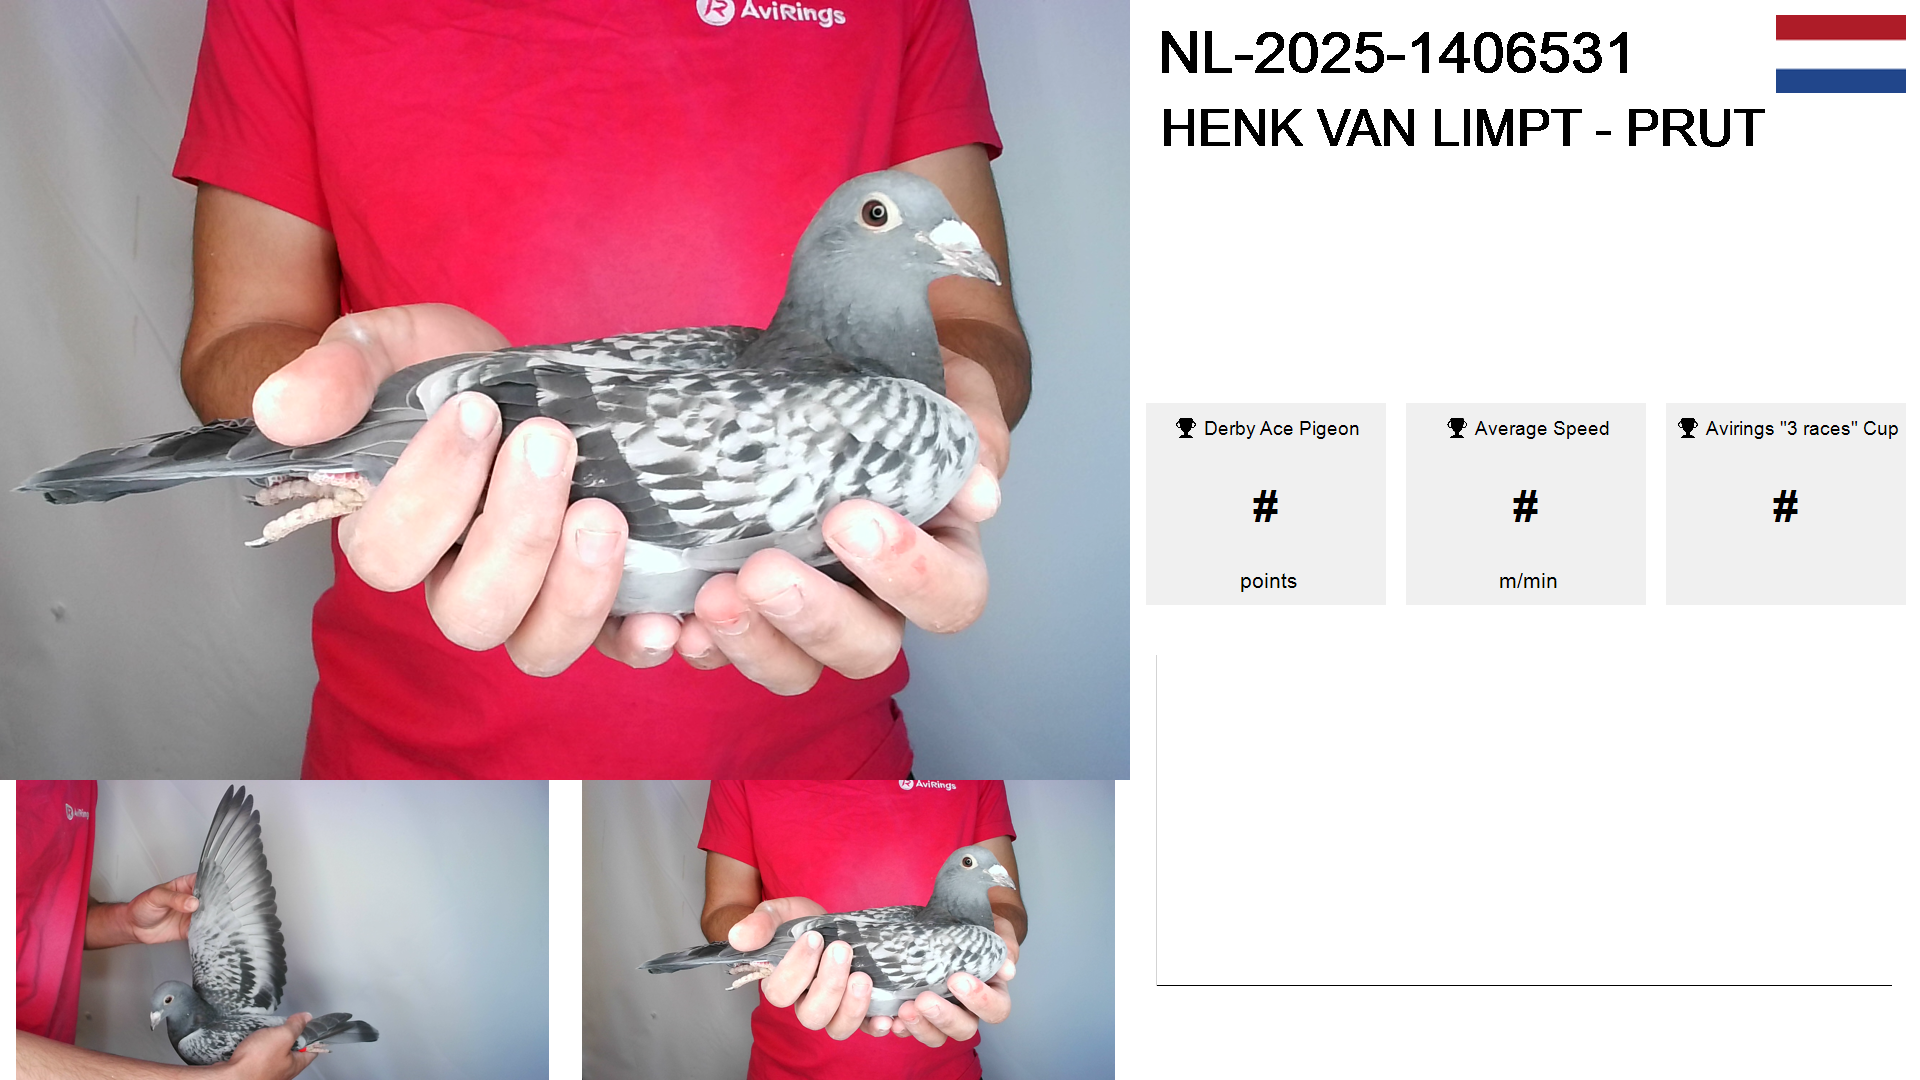Open the Avirings "3 races" Cup card
Image resolution: width=1920 pixels, height=1080 pixels.
tap(1786, 504)
